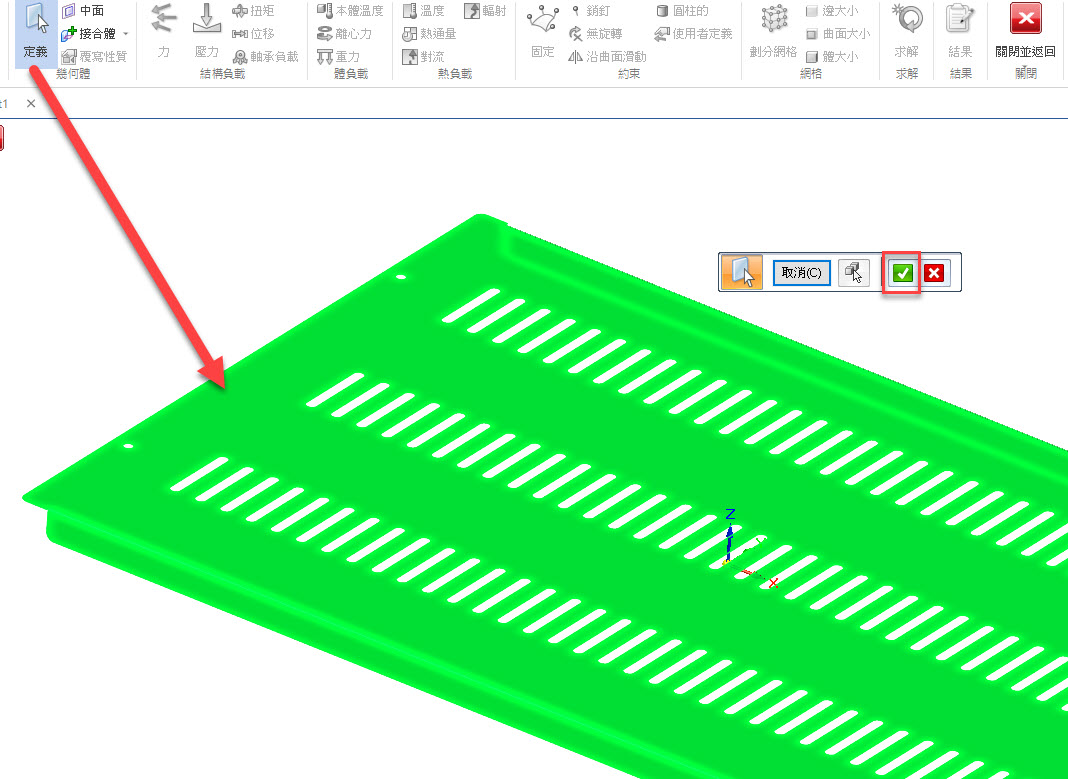1068x779 pixels.
Task: Apply 離心力 centrifugal load
Action: pyautogui.click(x=345, y=33)
